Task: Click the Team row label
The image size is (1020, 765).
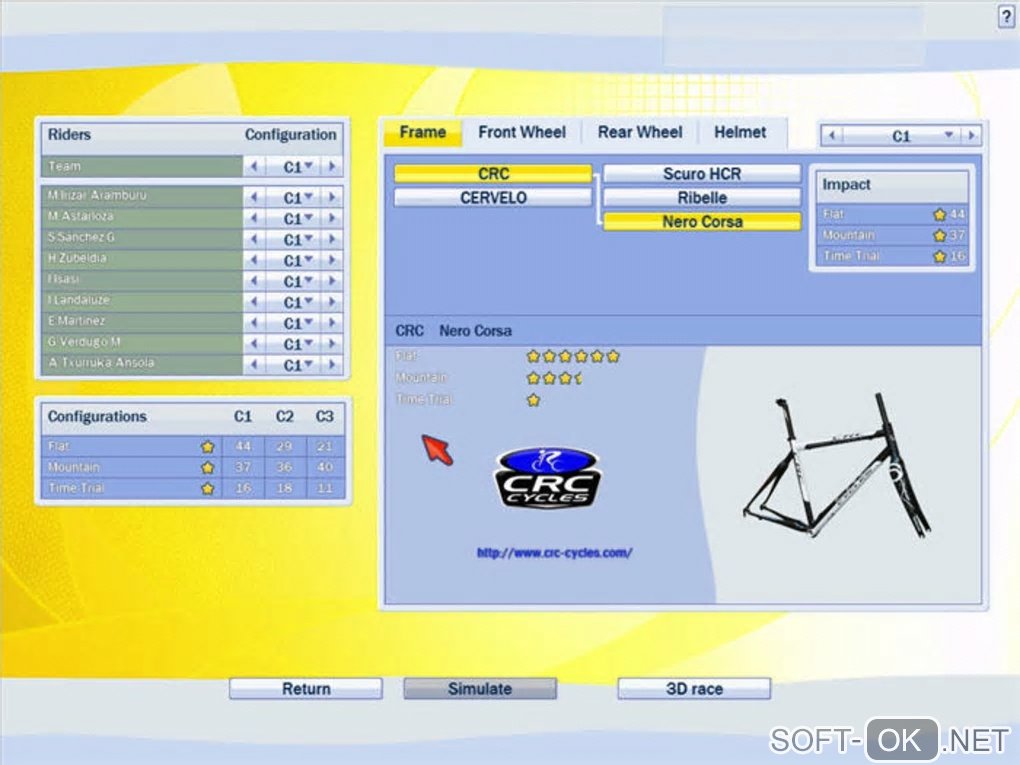Action: (x=64, y=166)
